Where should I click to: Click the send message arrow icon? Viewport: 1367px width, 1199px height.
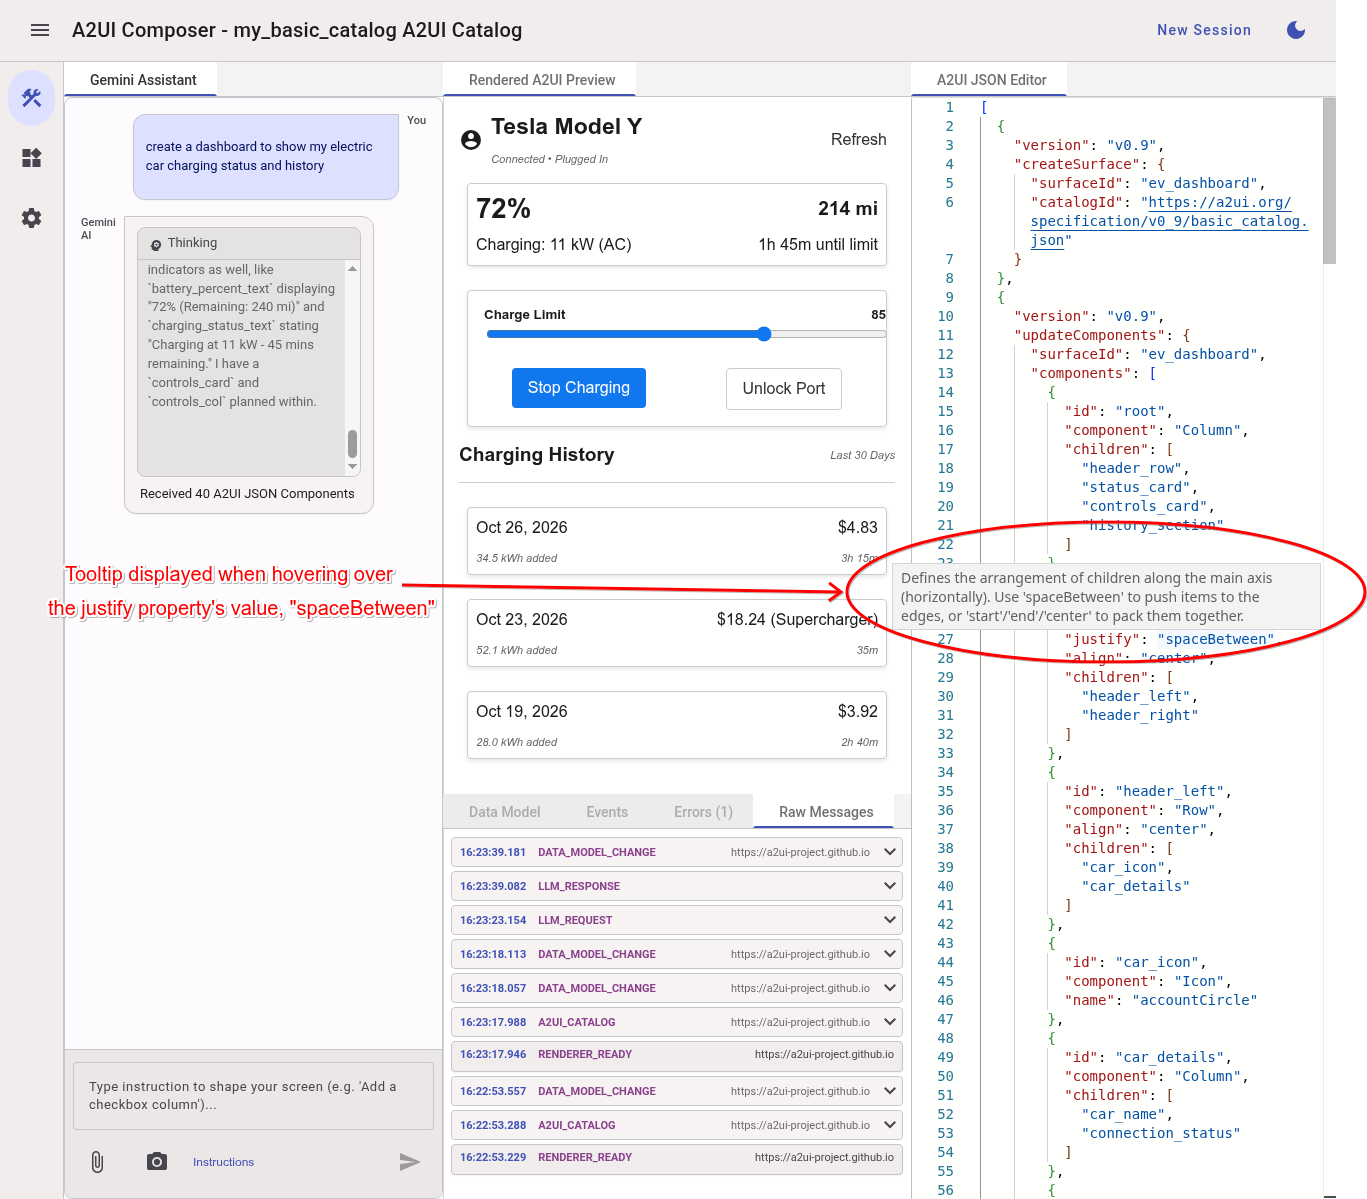click(410, 1161)
